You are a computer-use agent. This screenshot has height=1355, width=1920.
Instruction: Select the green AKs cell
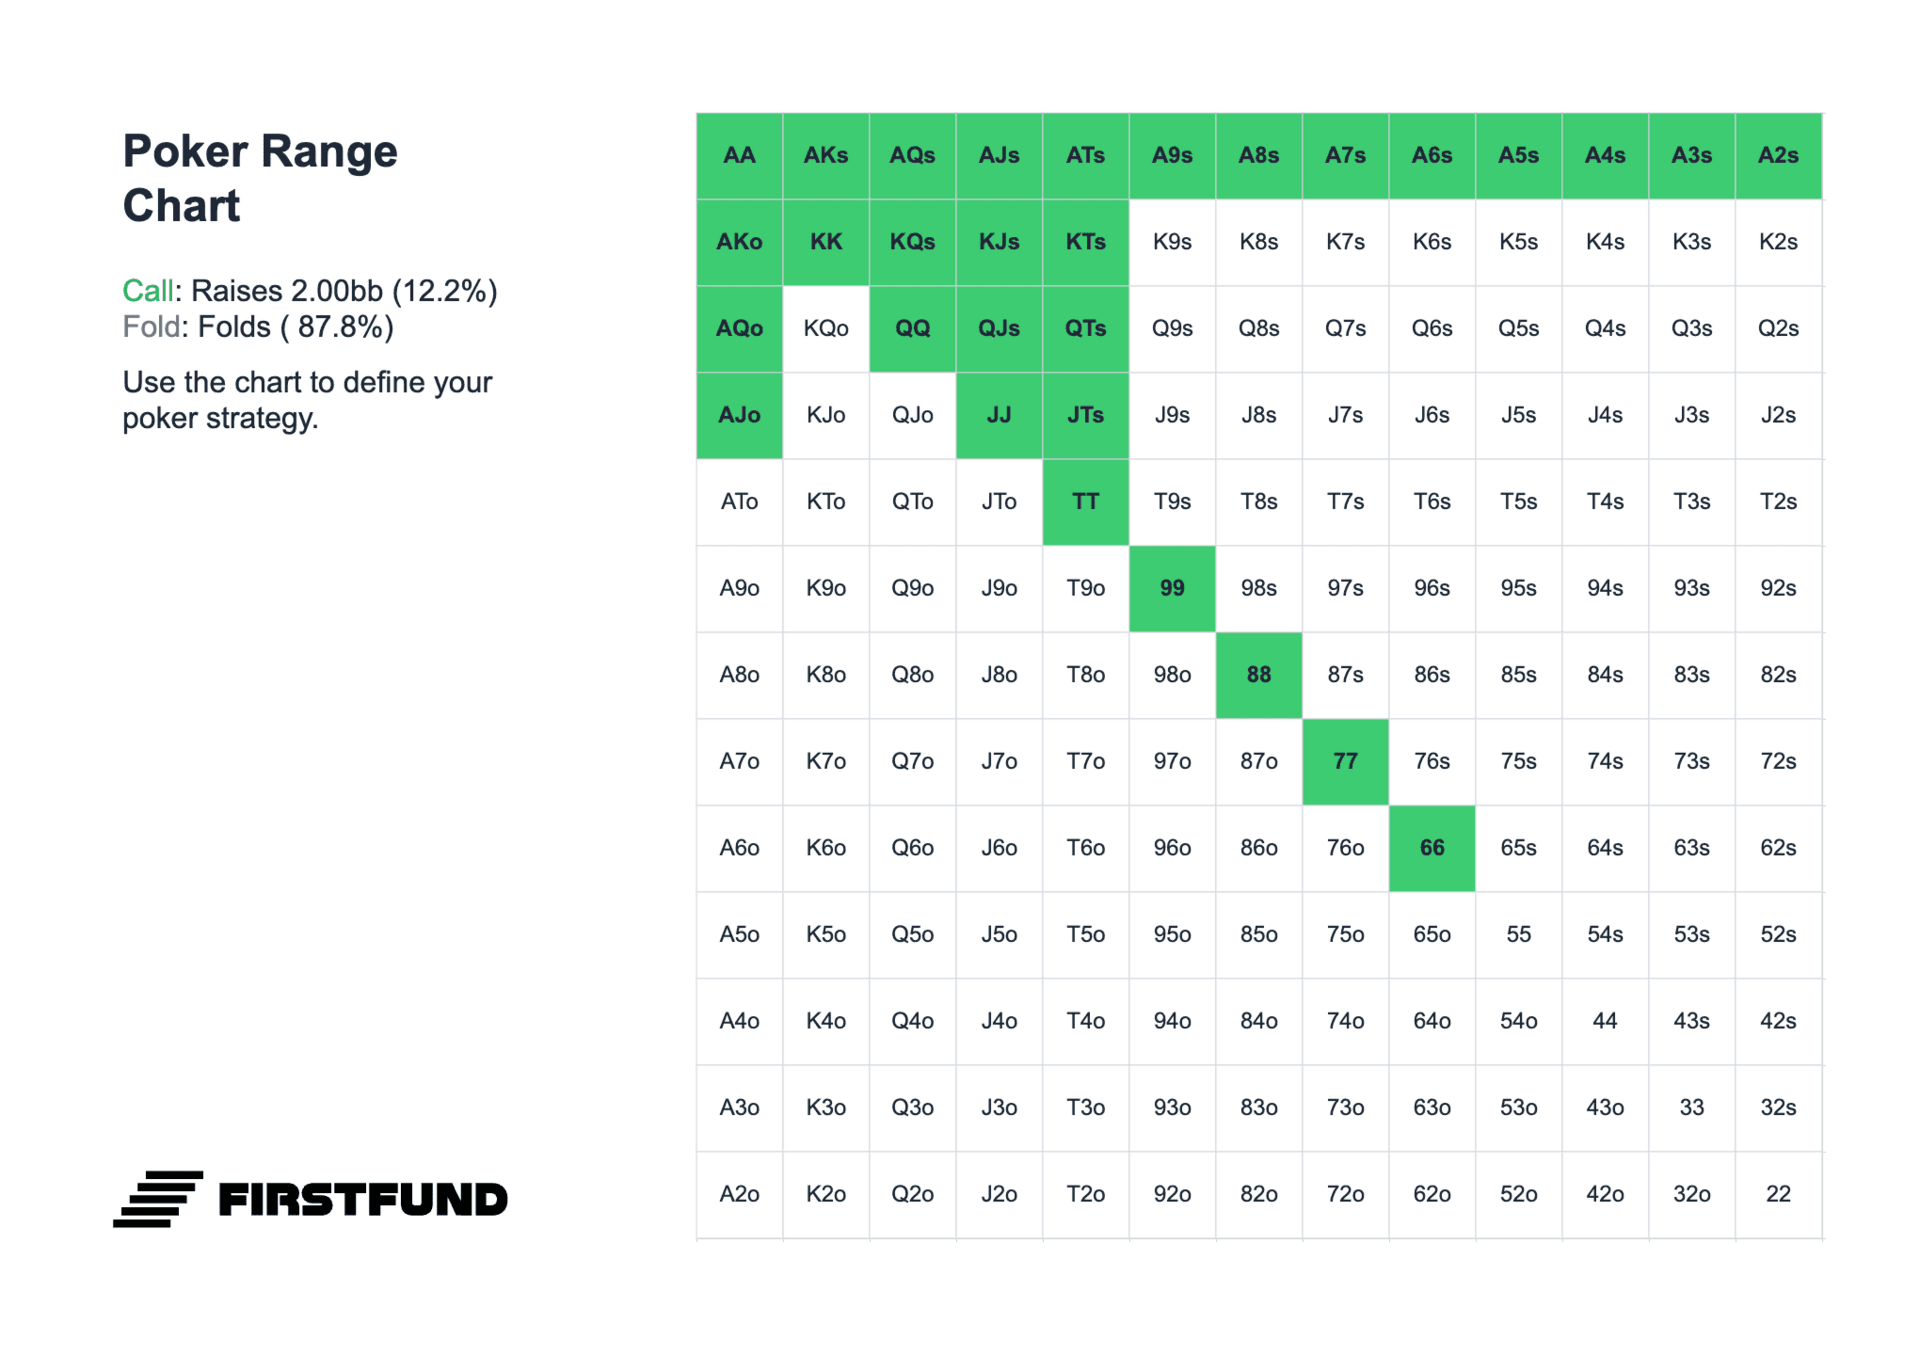click(x=826, y=156)
